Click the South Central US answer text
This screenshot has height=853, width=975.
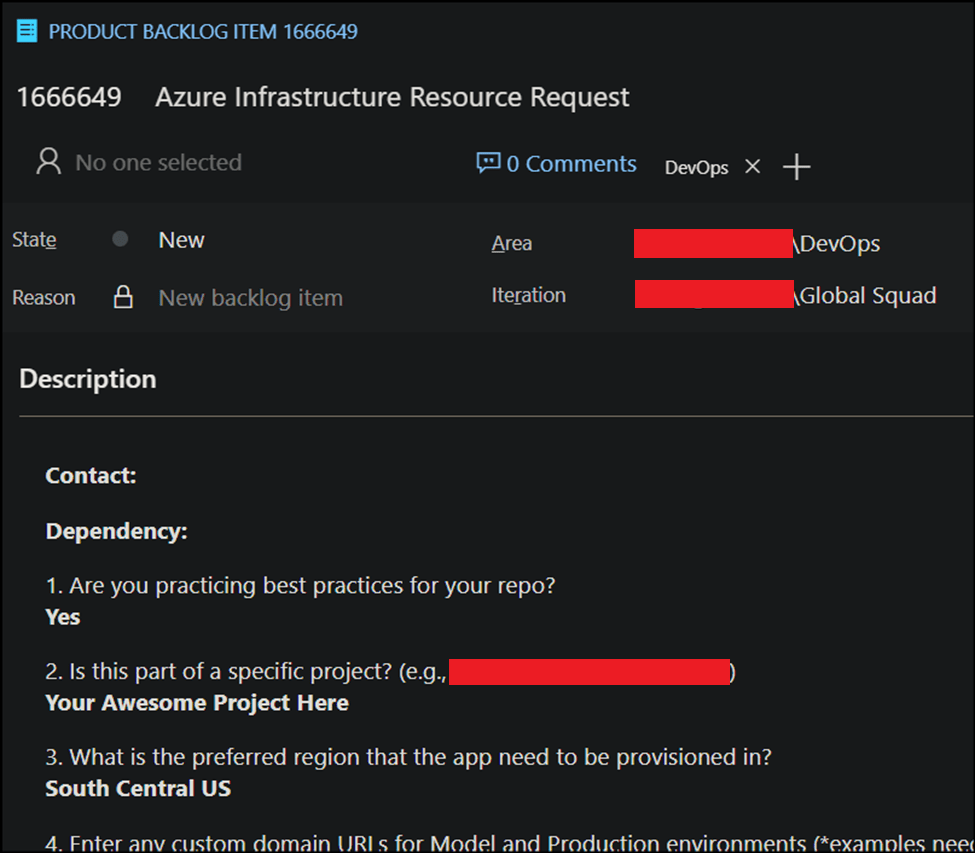coord(138,788)
